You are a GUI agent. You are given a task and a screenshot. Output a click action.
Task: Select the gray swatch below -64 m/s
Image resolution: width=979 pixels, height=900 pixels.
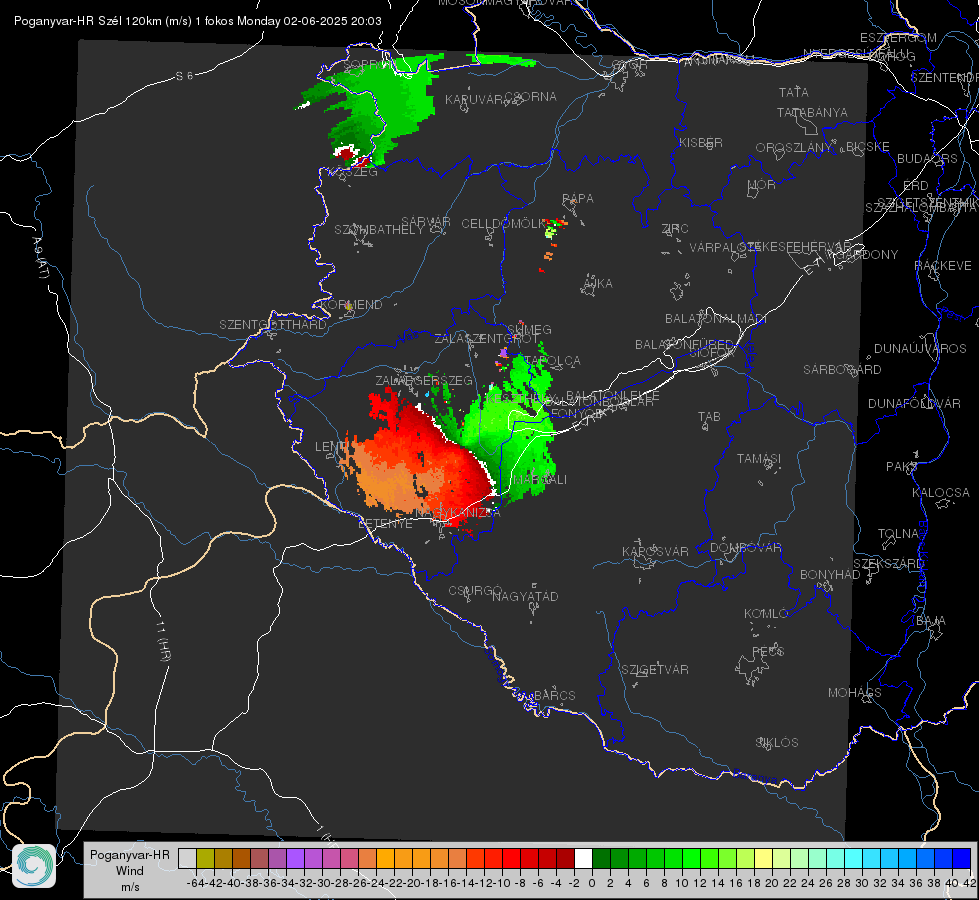187,858
